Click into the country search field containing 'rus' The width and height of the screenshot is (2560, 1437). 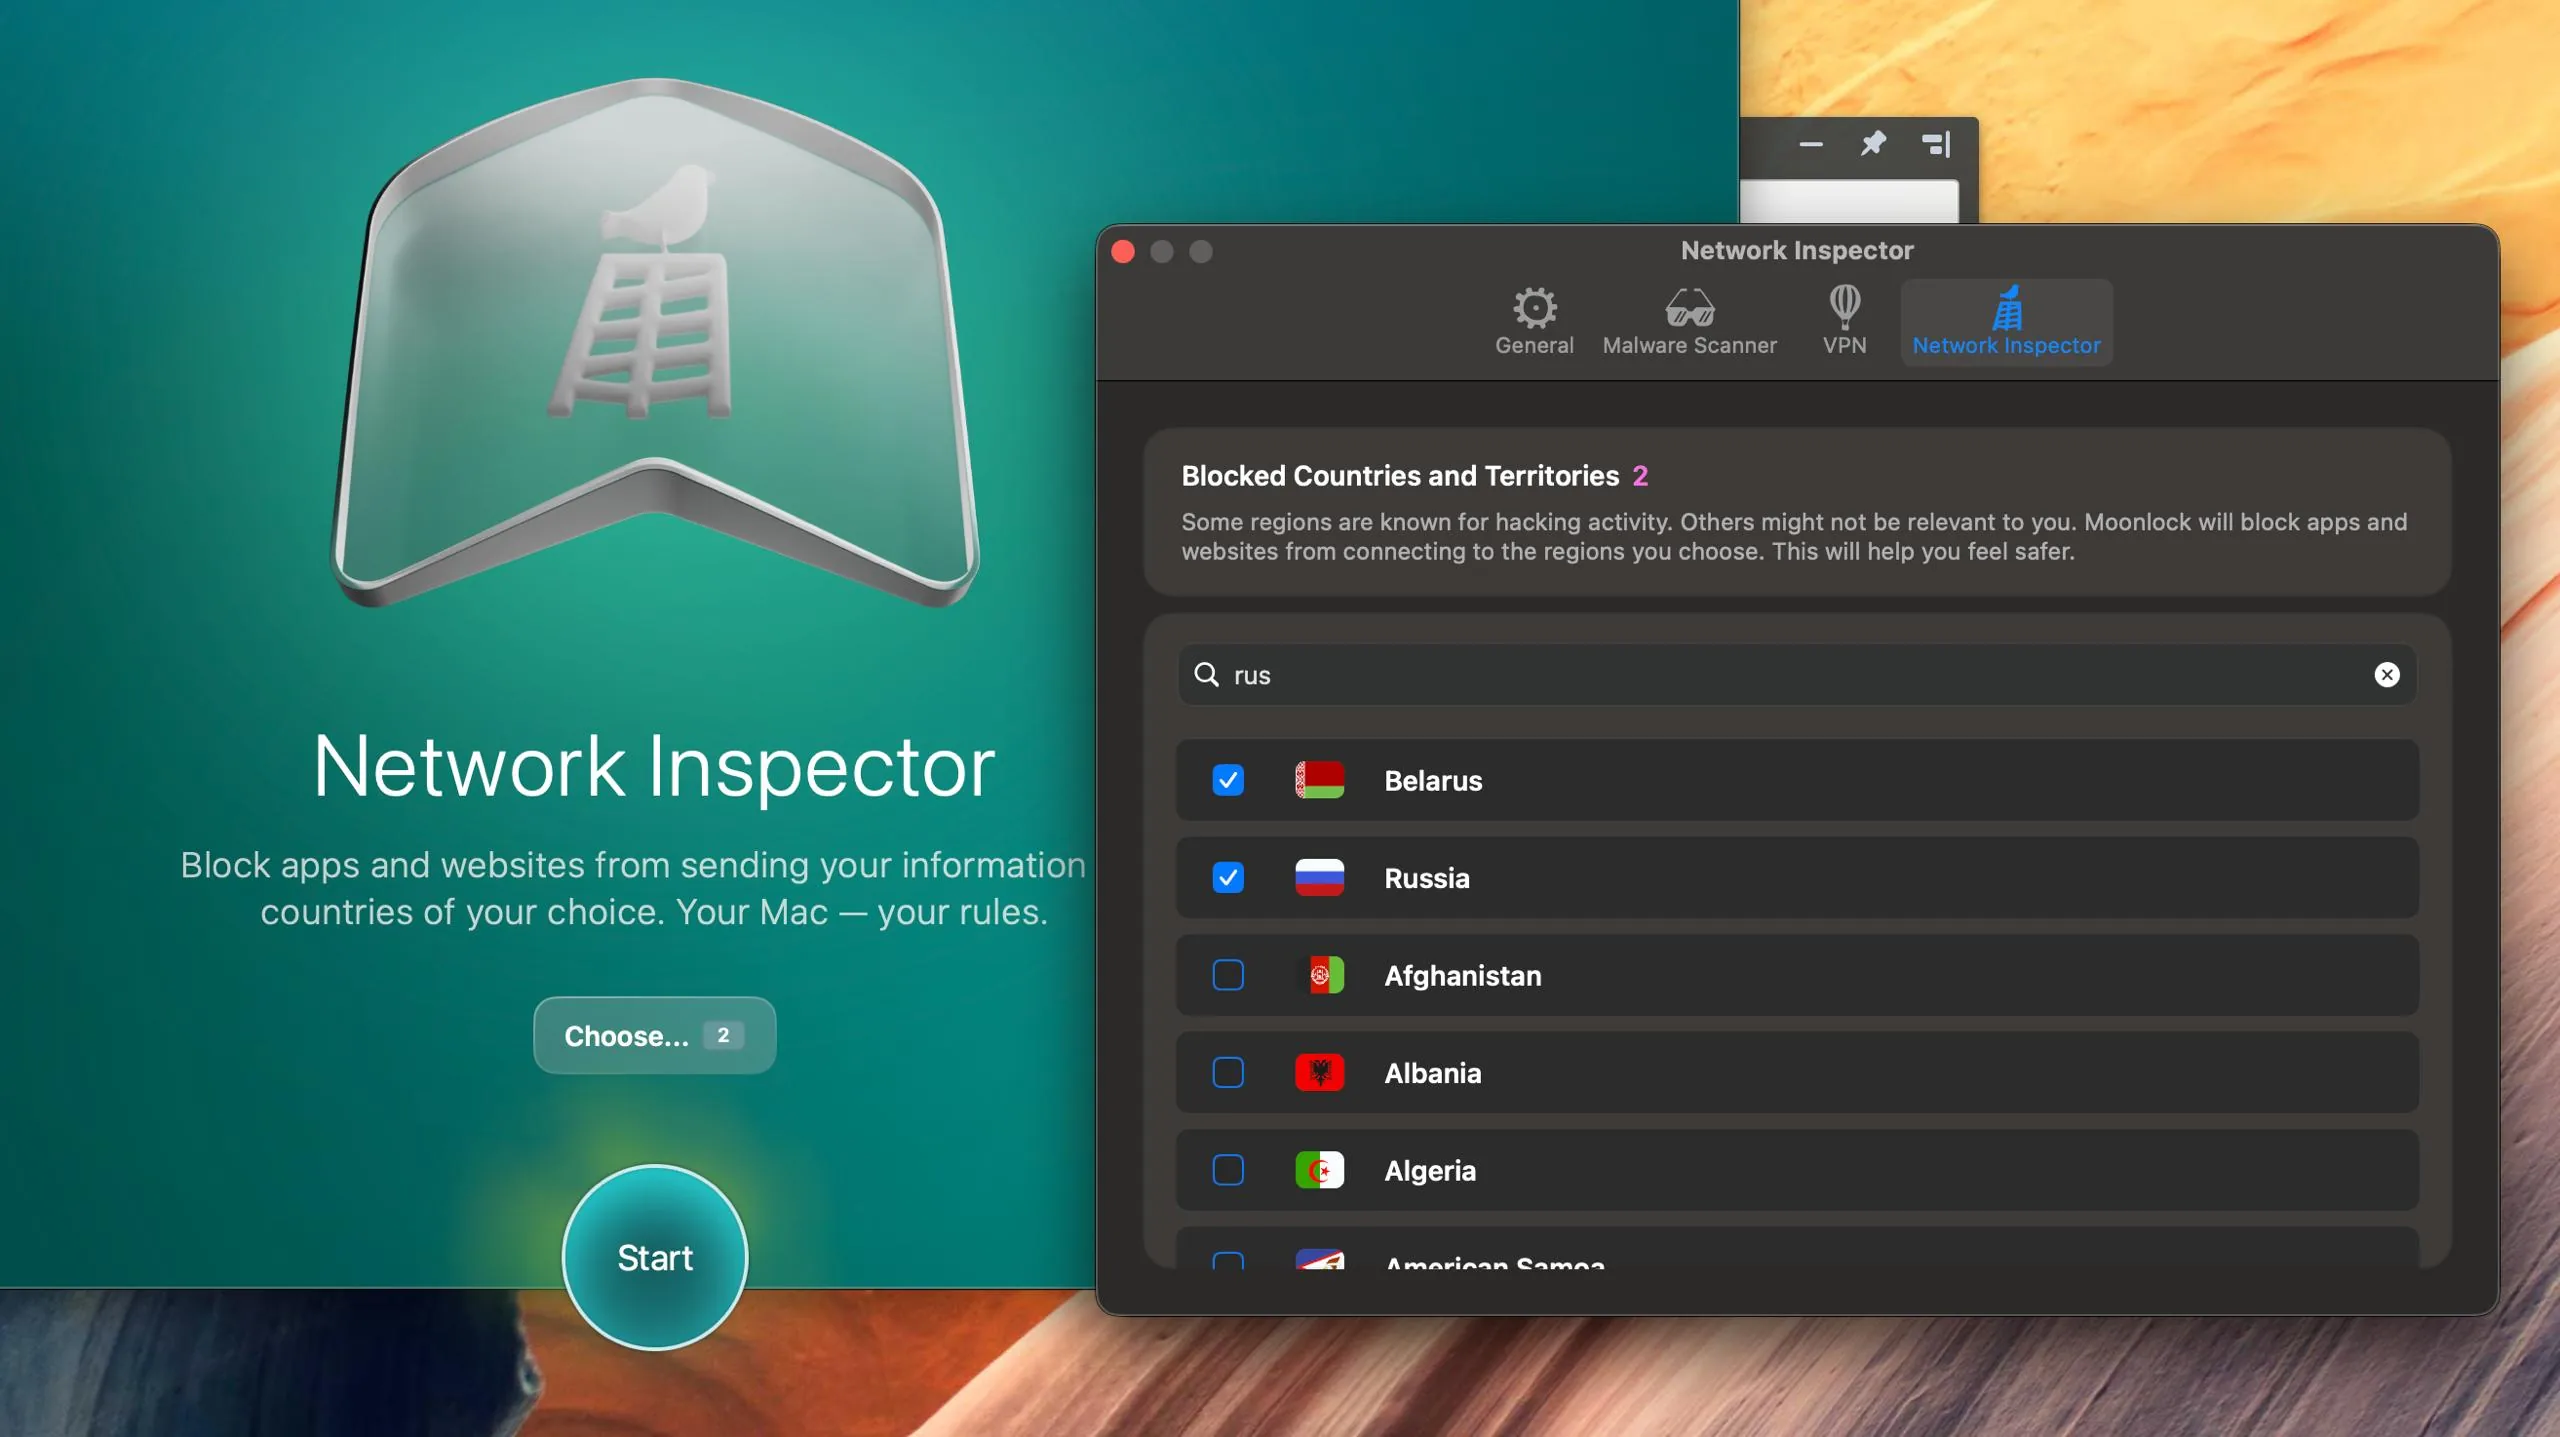click(x=1797, y=675)
